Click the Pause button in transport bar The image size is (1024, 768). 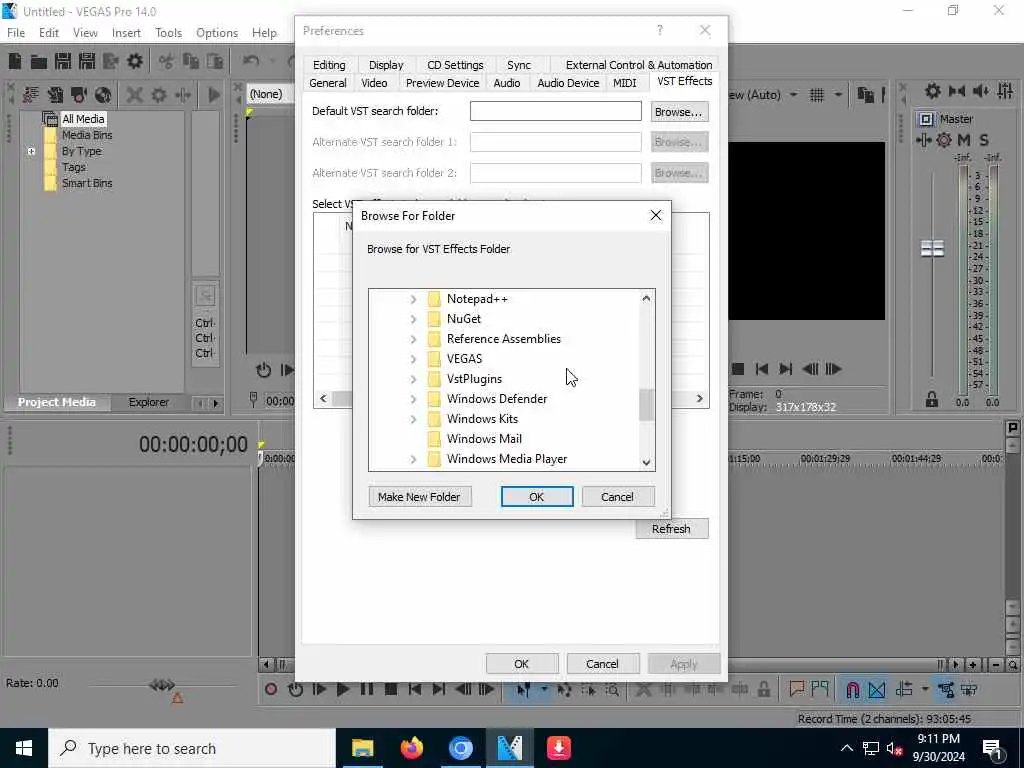click(x=367, y=689)
